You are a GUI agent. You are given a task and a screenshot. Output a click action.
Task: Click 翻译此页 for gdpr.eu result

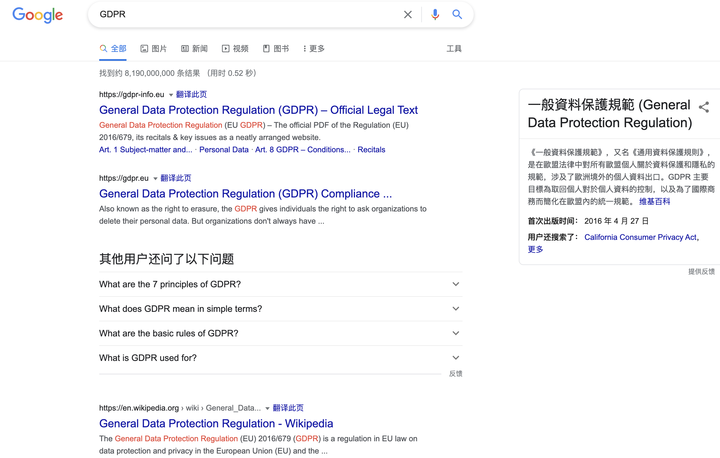(x=176, y=178)
